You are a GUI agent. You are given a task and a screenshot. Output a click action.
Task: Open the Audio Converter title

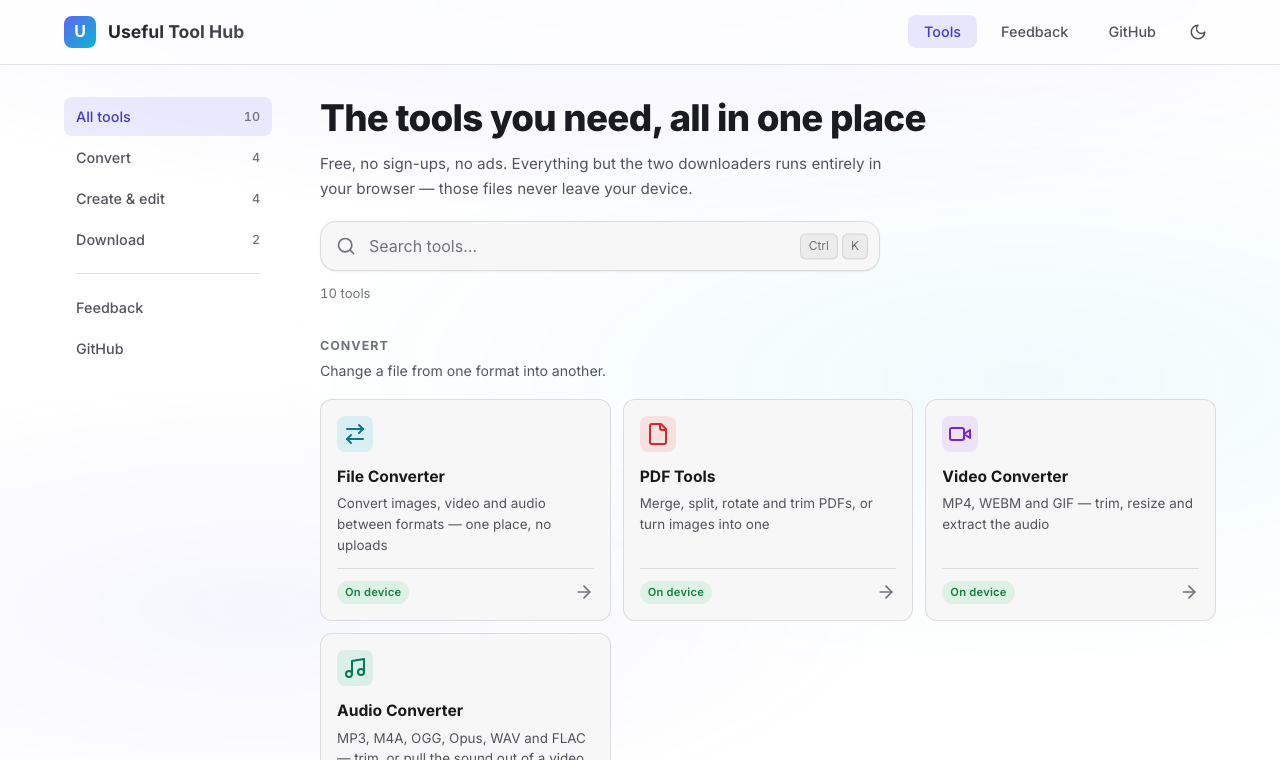(400, 710)
